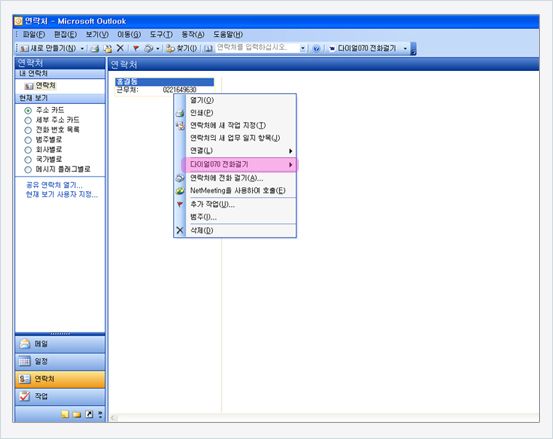
Task: Choose 삭제(D) in the context menu
Action: (x=235, y=231)
